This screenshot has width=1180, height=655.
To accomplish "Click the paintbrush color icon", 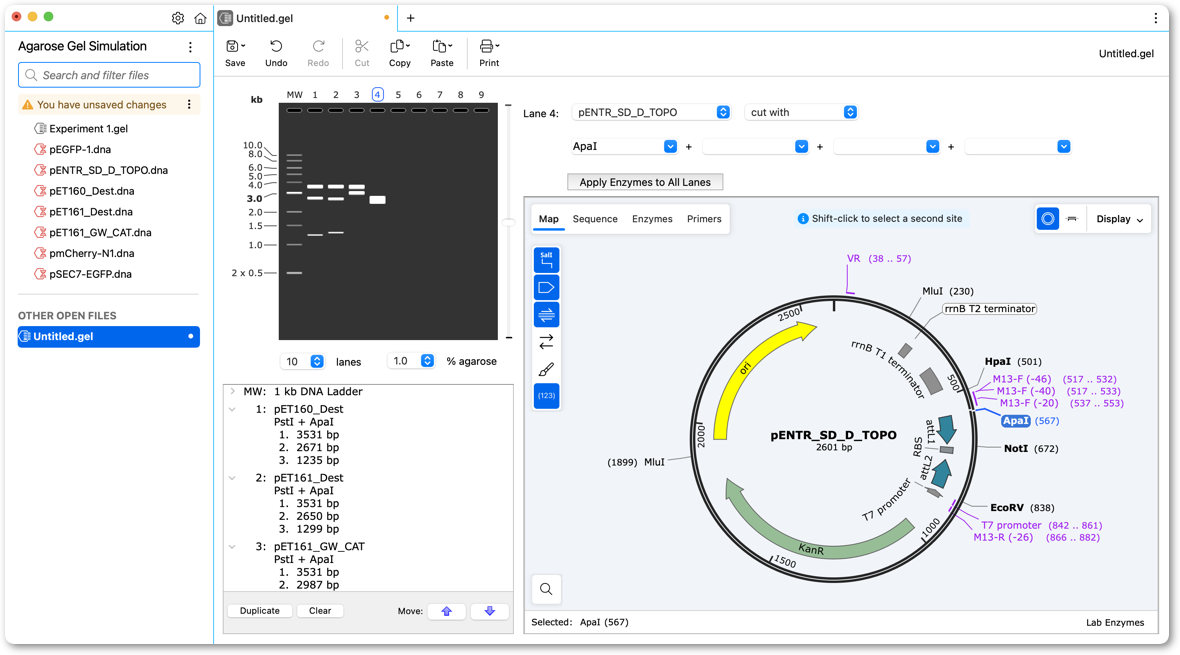I will pos(546,369).
